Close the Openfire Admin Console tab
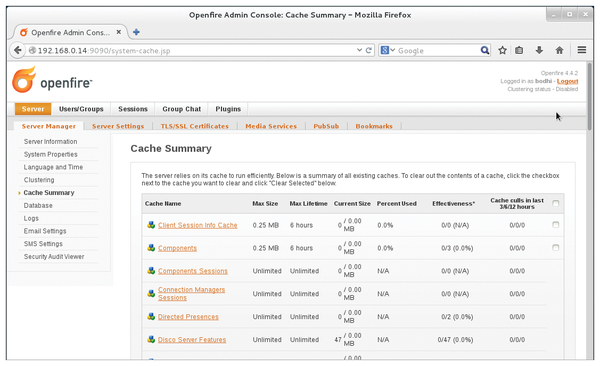The image size is (600, 366). tap(119, 32)
